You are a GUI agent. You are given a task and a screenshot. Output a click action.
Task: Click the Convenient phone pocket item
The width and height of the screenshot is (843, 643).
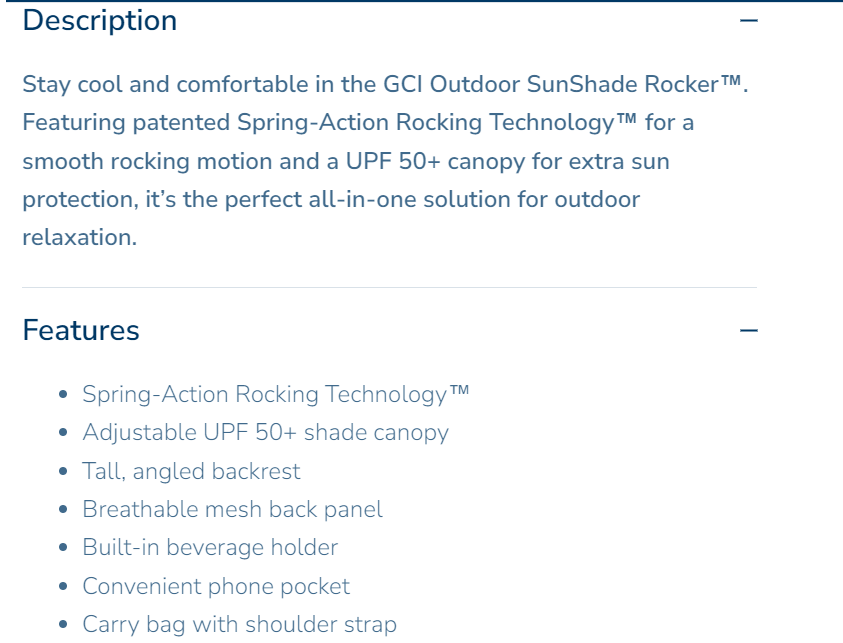[x=216, y=586]
